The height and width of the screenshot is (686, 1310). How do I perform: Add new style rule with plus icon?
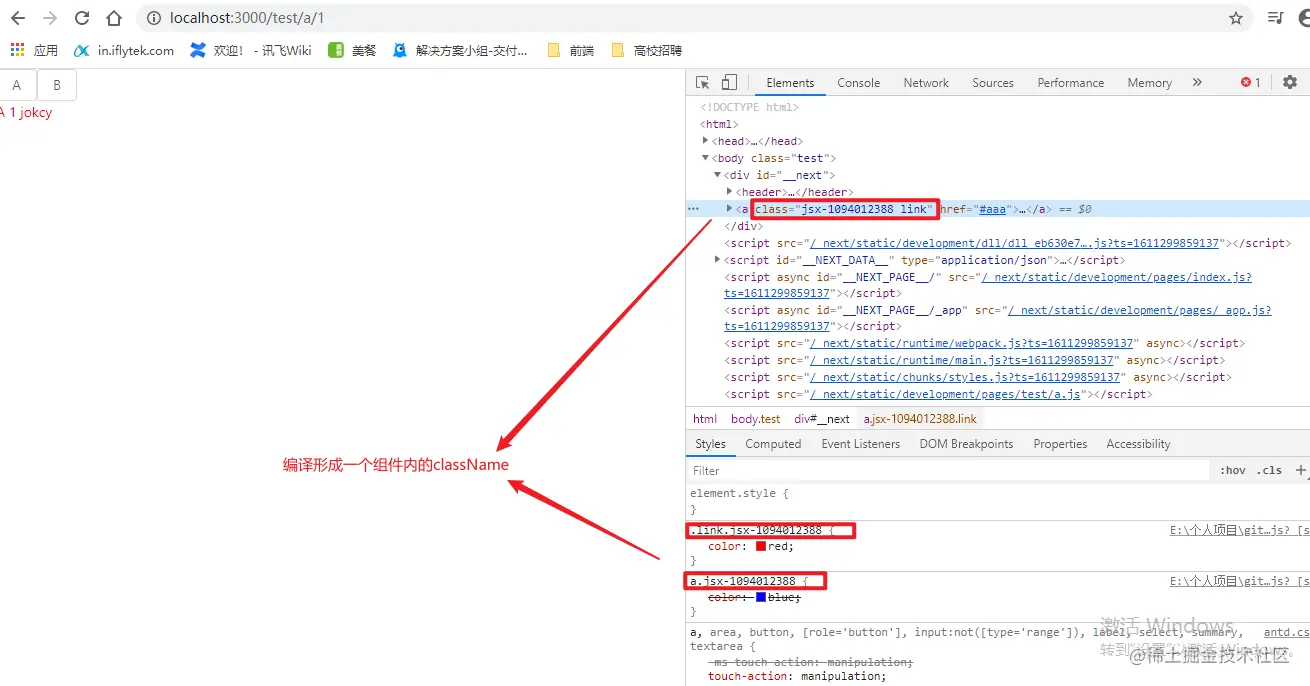[1301, 470]
